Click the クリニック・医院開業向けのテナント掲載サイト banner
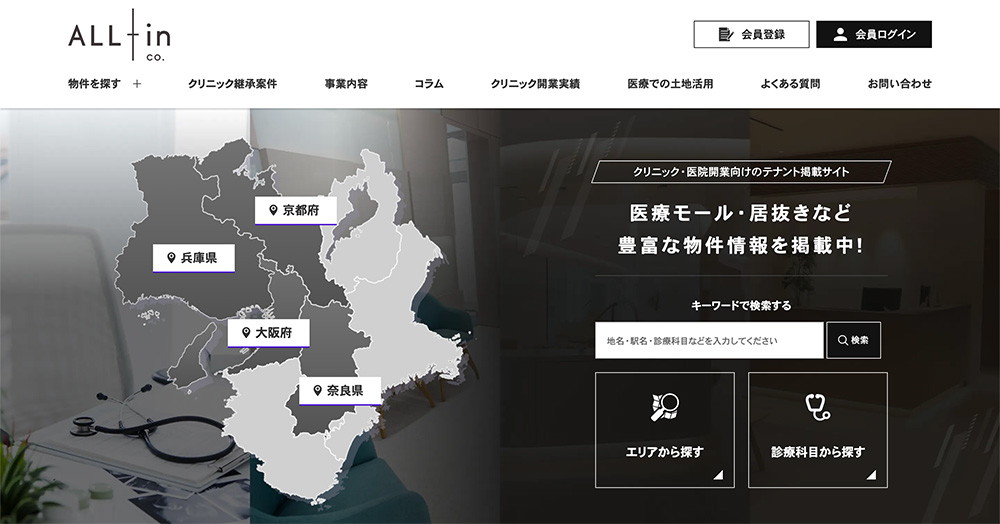This screenshot has height=524, width=1000. point(741,172)
